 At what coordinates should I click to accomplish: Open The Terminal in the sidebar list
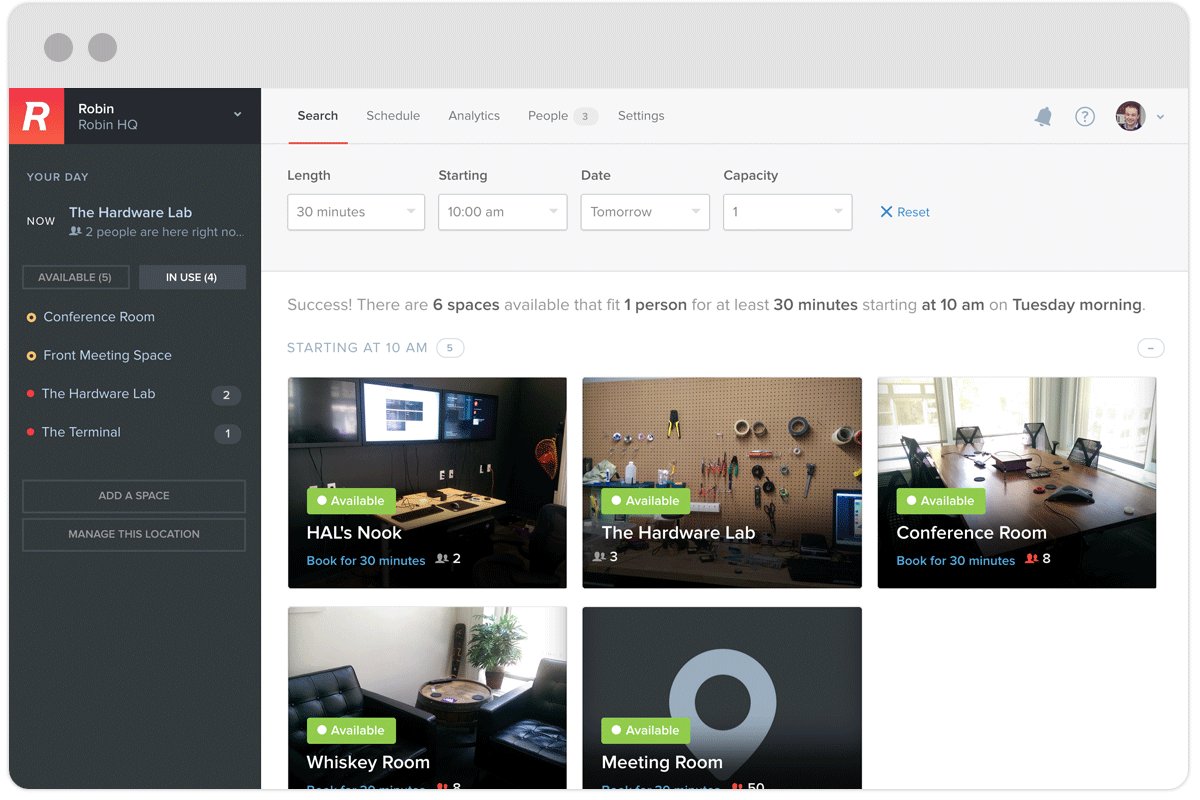pyautogui.click(x=81, y=432)
